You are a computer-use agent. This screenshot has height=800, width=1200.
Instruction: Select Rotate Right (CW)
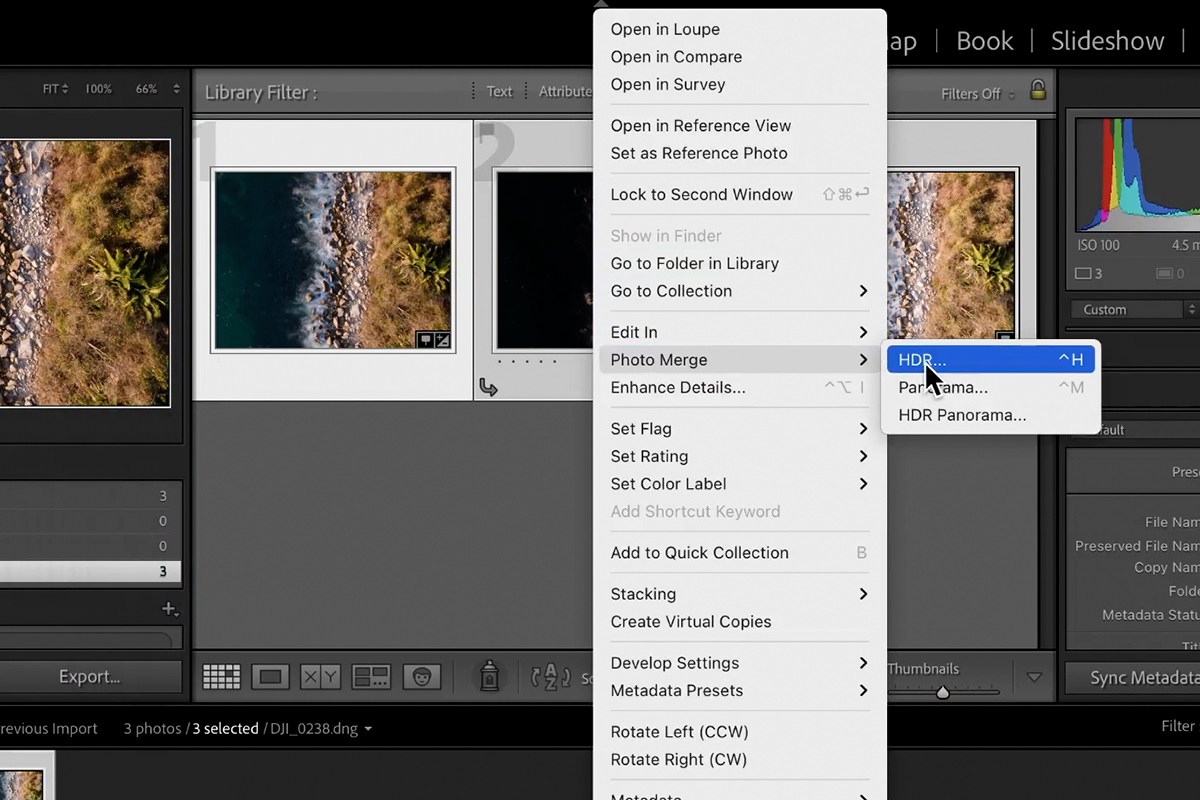click(x=740, y=759)
